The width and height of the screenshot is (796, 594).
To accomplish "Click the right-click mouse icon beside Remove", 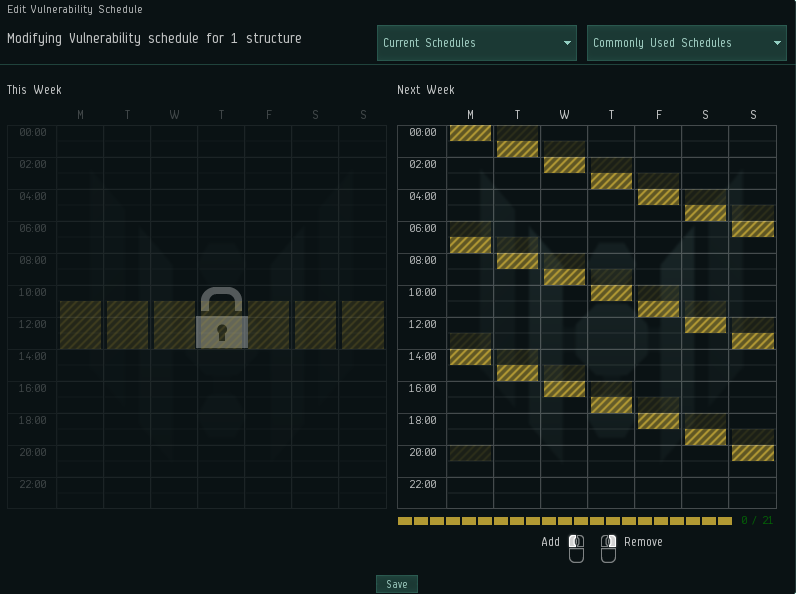I will tap(608, 548).
